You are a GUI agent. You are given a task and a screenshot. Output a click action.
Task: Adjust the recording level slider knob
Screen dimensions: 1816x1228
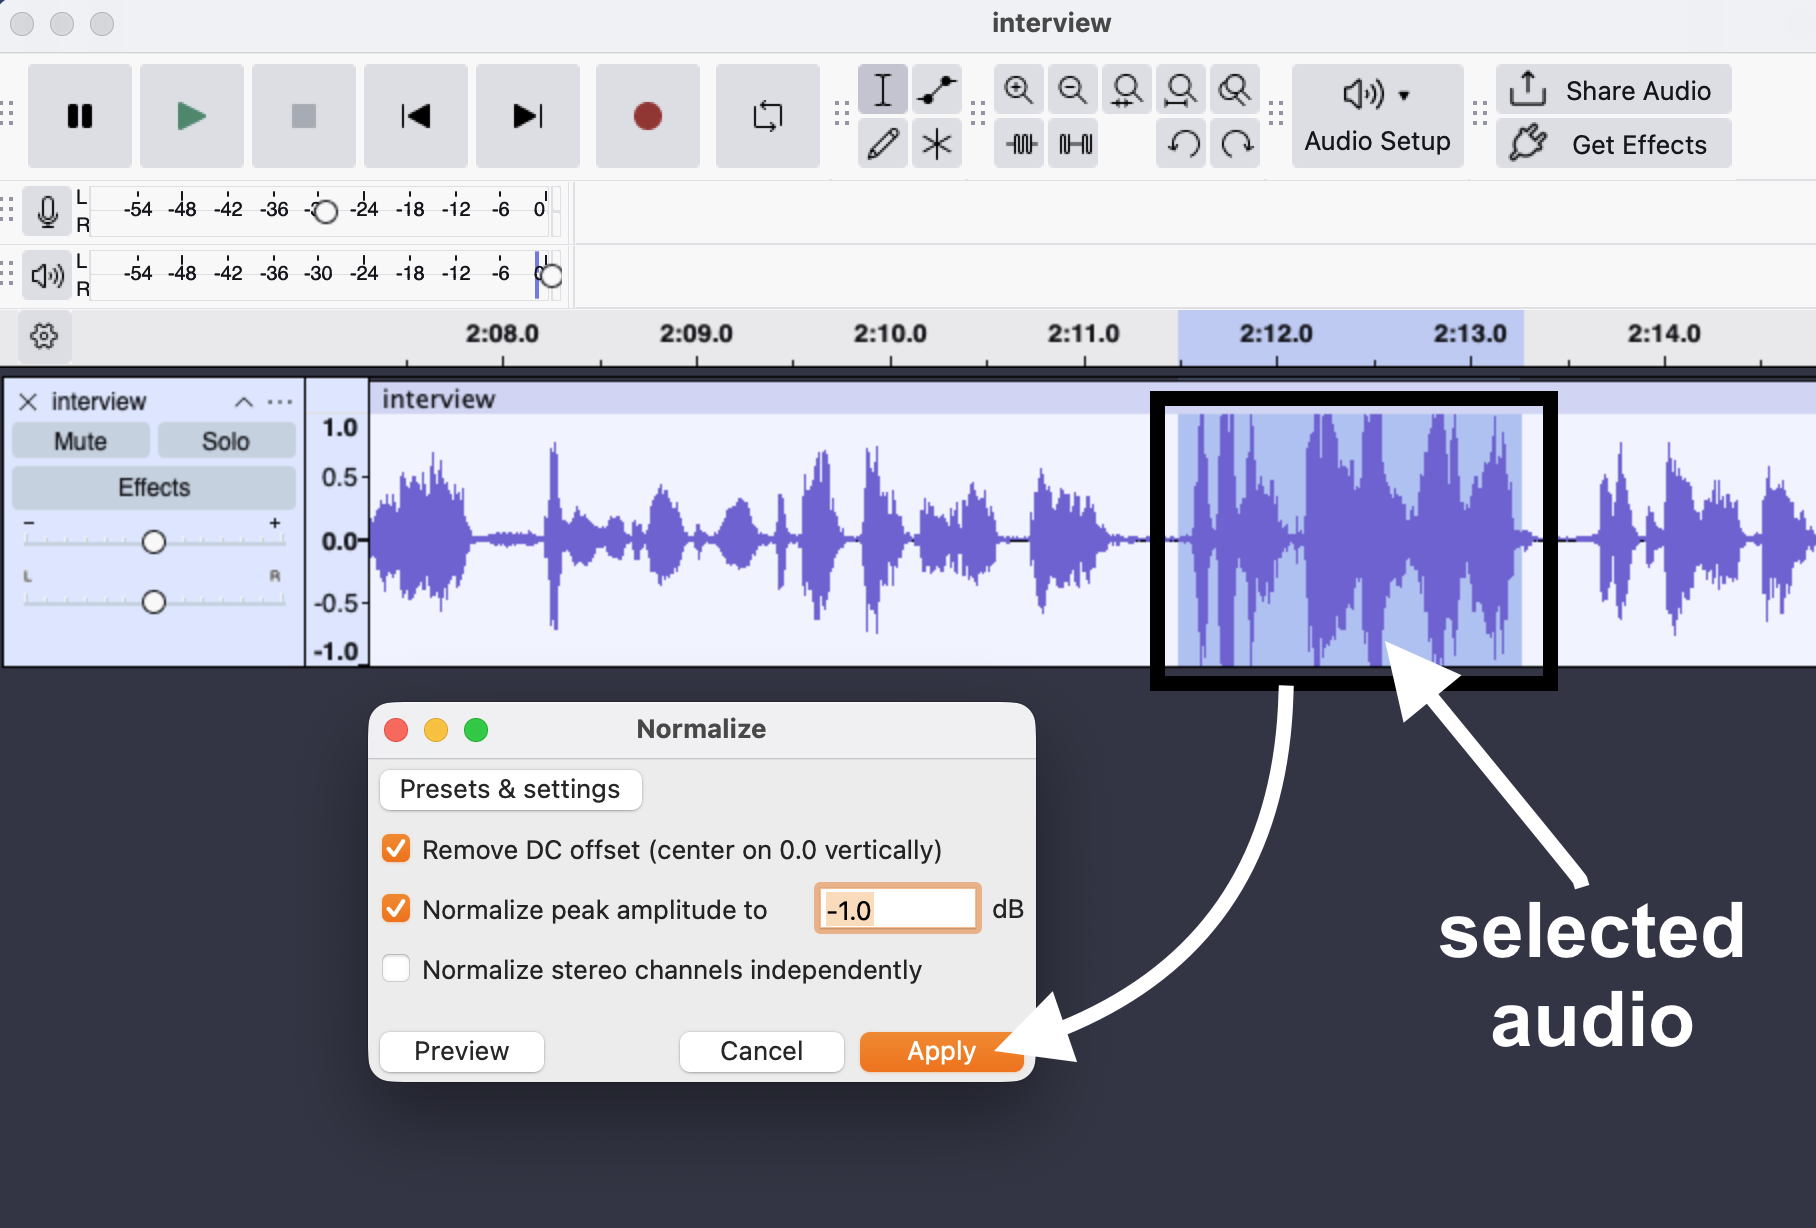pyautogui.click(x=325, y=211)
